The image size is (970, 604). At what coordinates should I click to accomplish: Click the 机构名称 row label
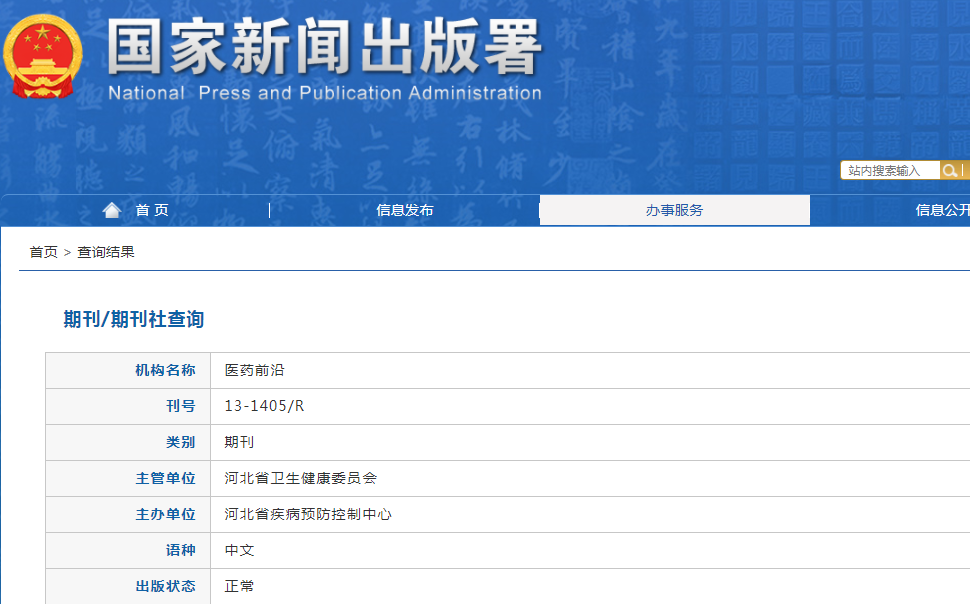pyautogui.click(x=165, y=370)
